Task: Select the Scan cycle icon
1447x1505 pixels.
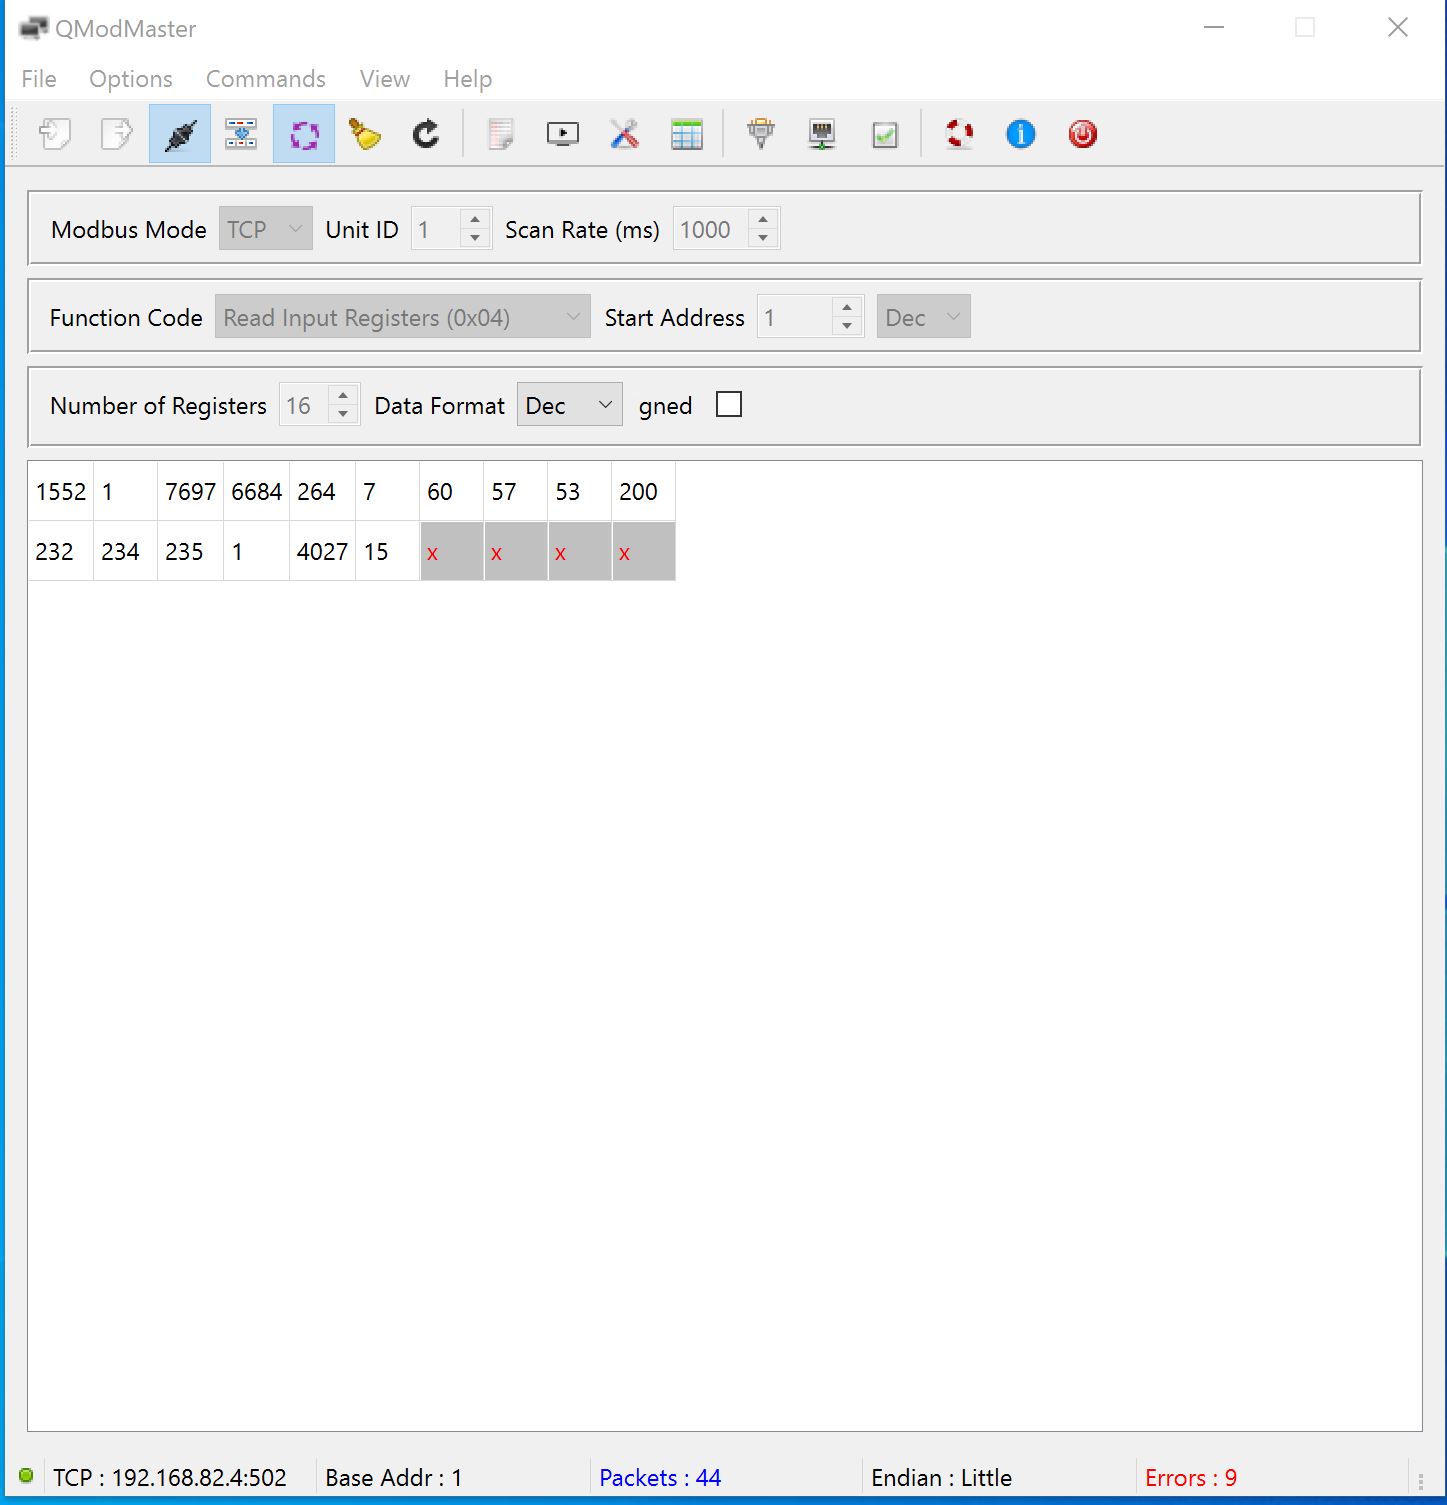Action: point(303,133)
